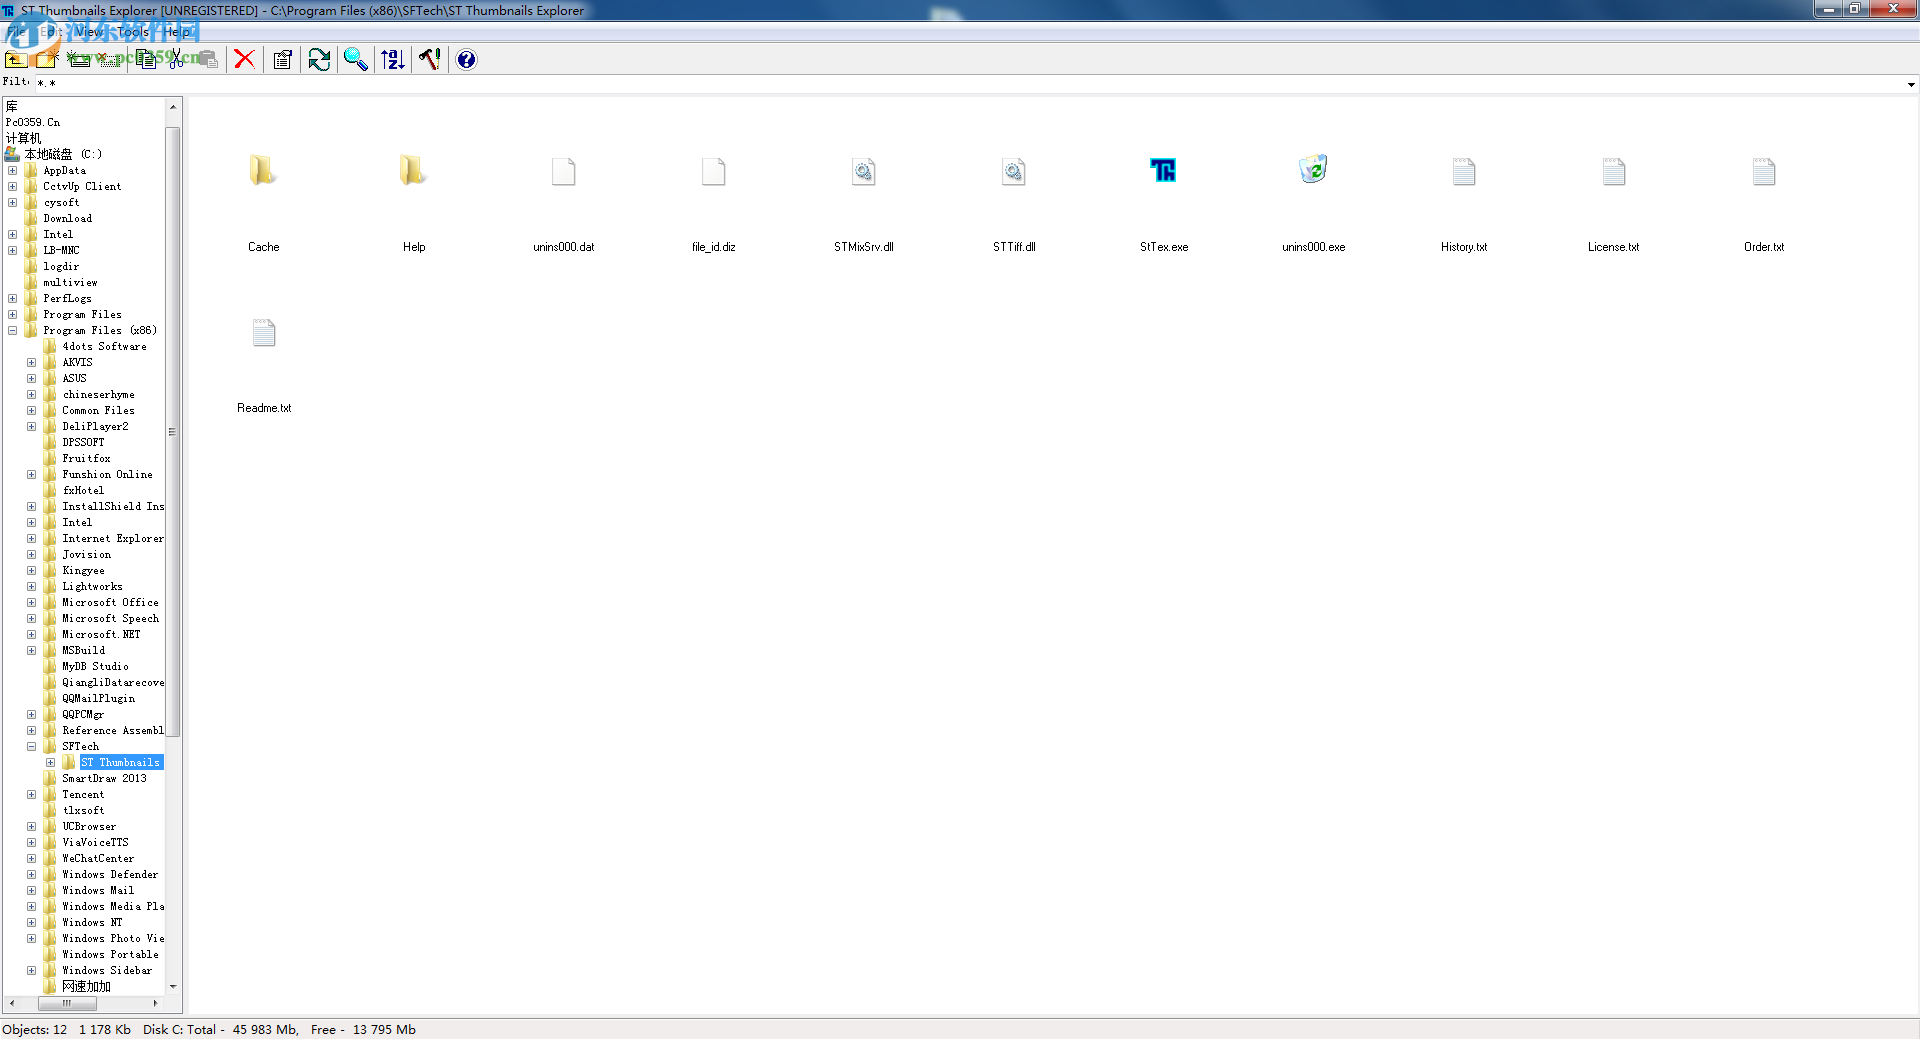
Task: Select the Cache folder icon
Action: (263, 171)
